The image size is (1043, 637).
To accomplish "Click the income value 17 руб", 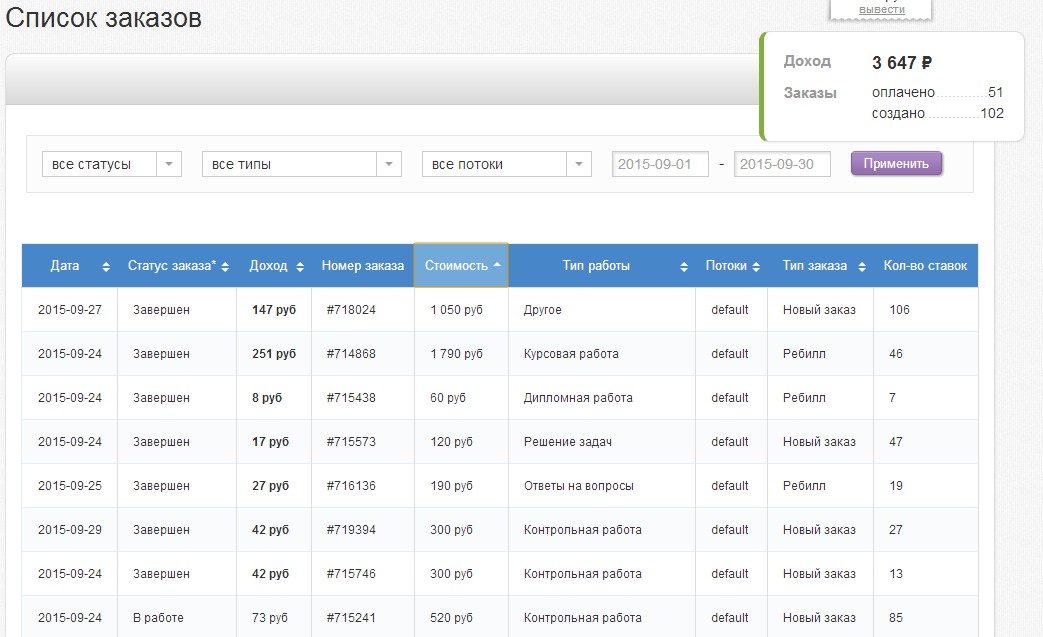I will pyautogui.click(x=271, y=442).
